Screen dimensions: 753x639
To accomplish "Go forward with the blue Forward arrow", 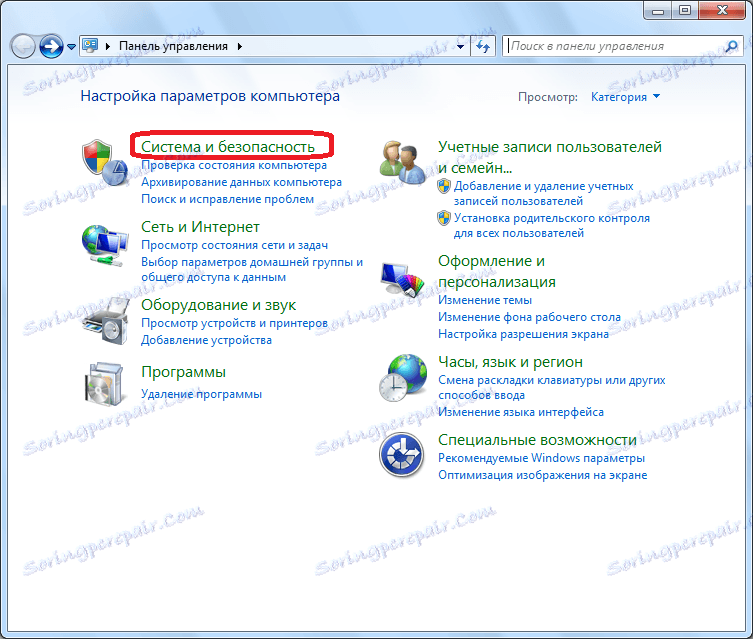I will 51,47.
